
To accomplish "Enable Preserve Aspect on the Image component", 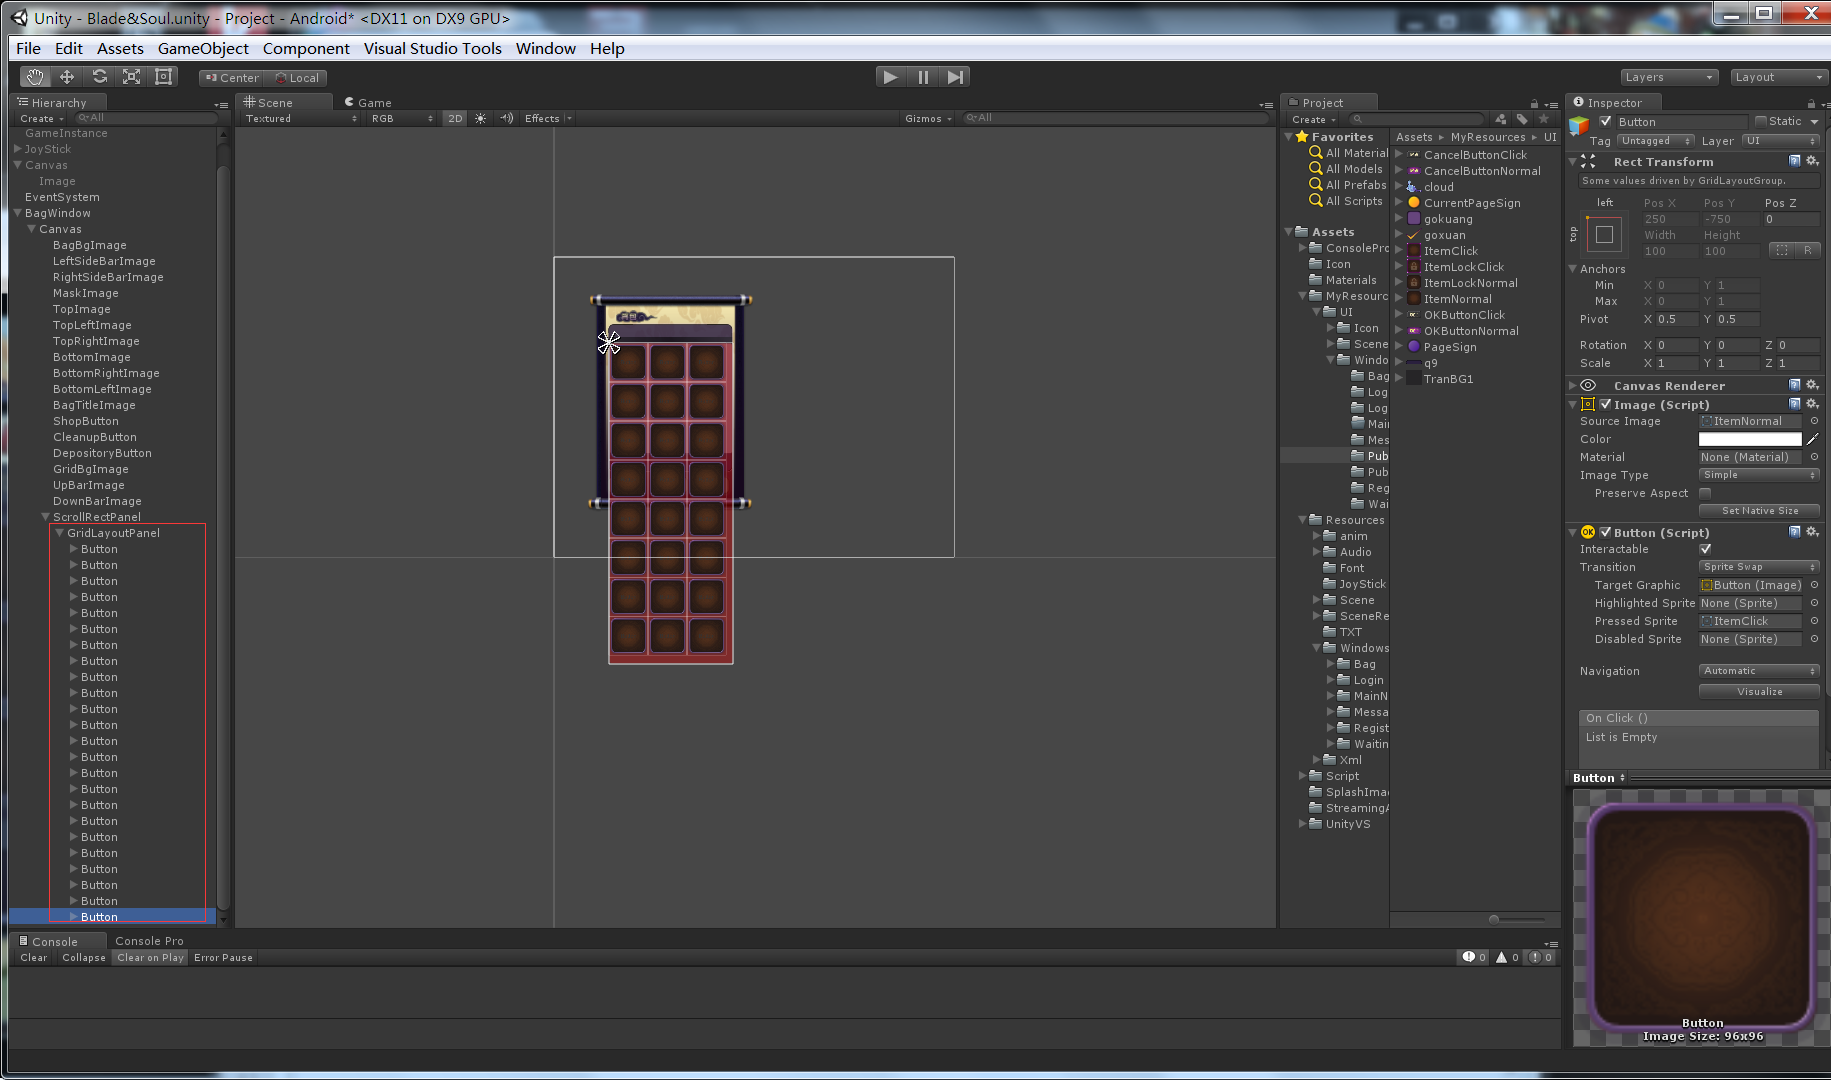I will [x=1706, y=493].
